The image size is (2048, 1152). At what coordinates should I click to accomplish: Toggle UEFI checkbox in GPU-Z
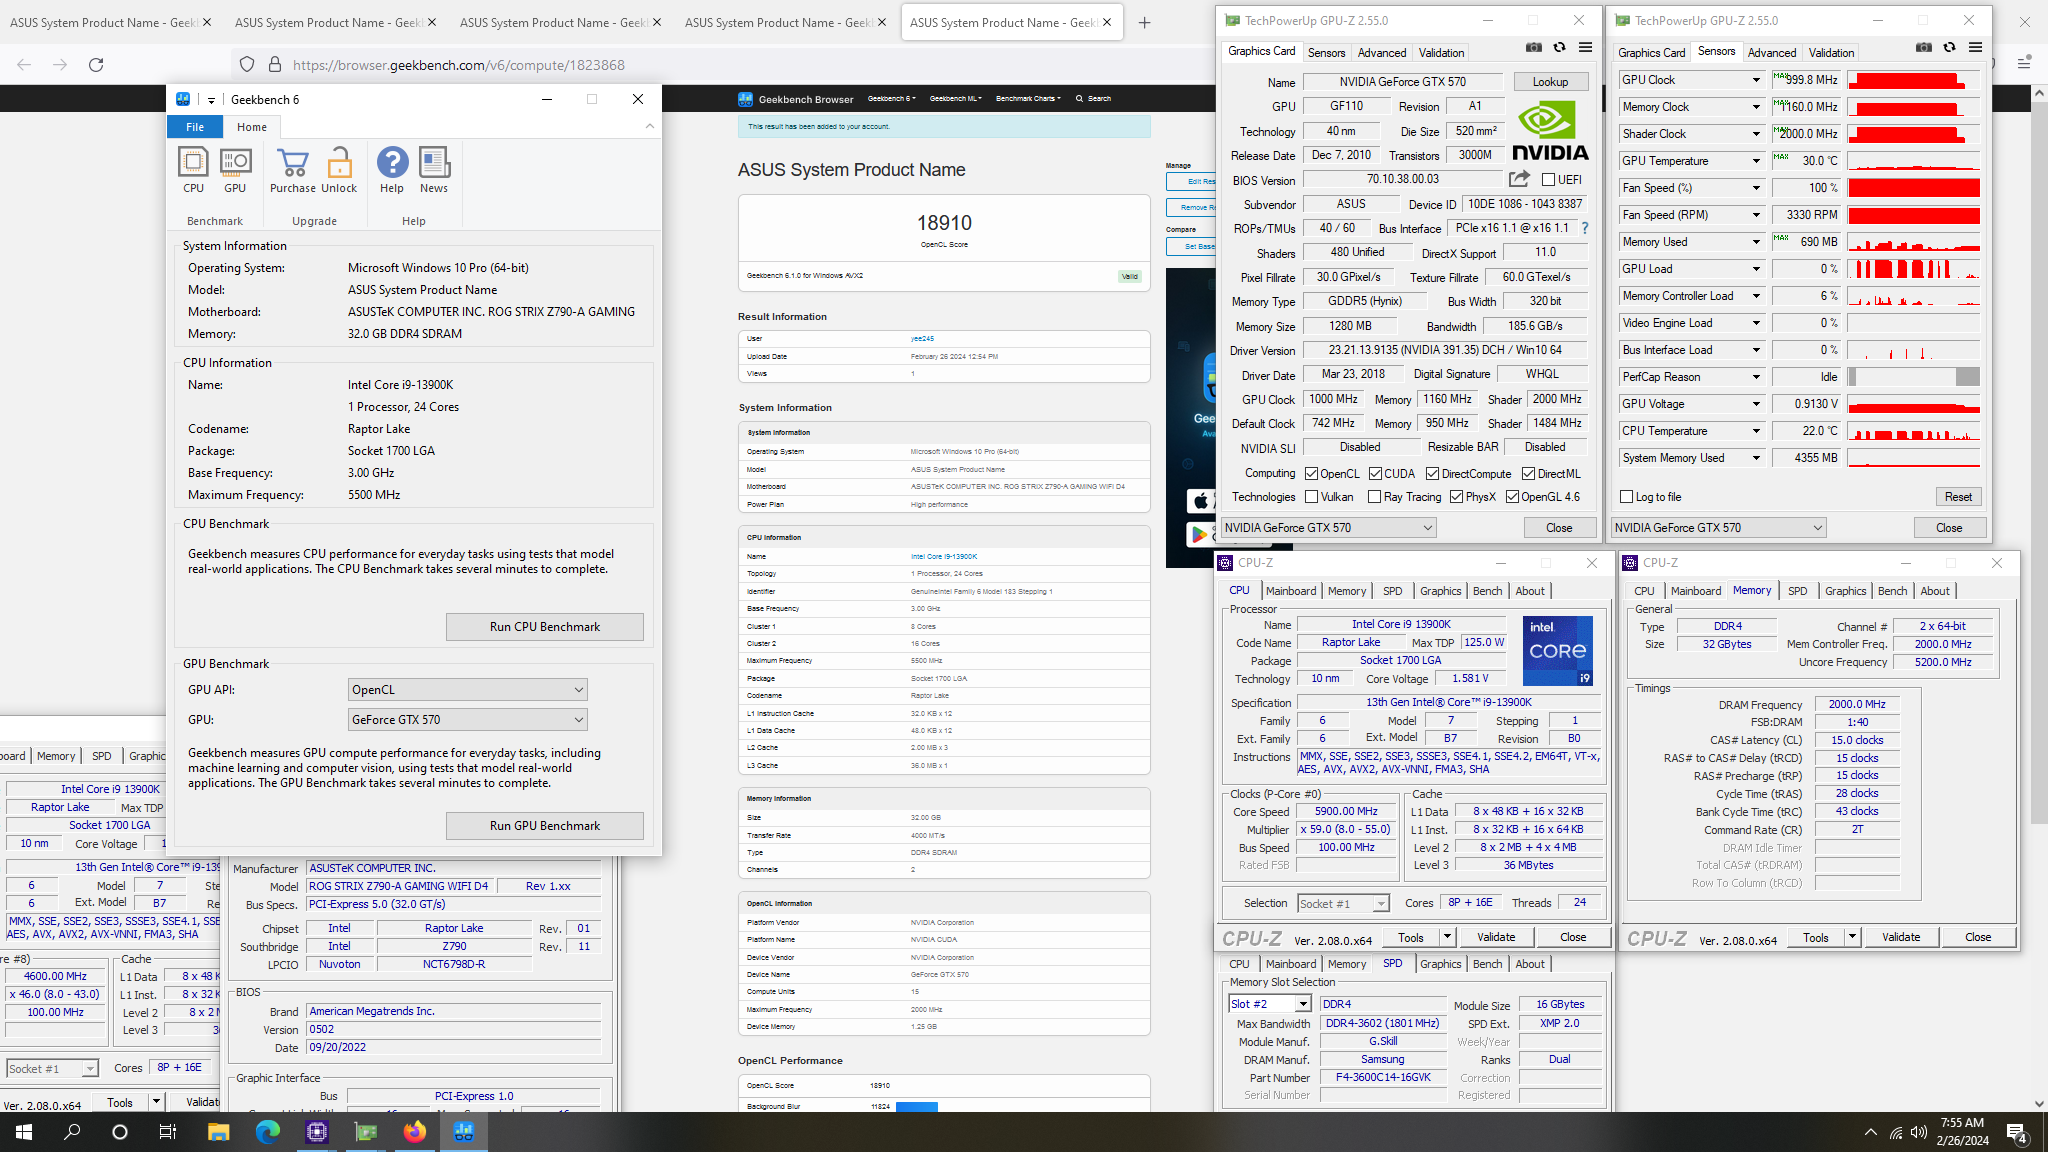coord(1548,180)
